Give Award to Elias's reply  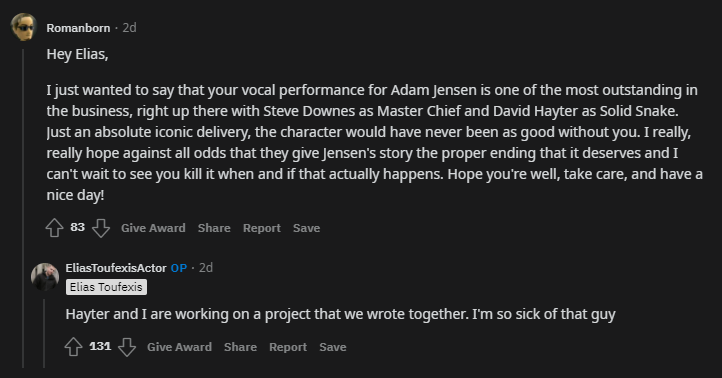point(179,347)
